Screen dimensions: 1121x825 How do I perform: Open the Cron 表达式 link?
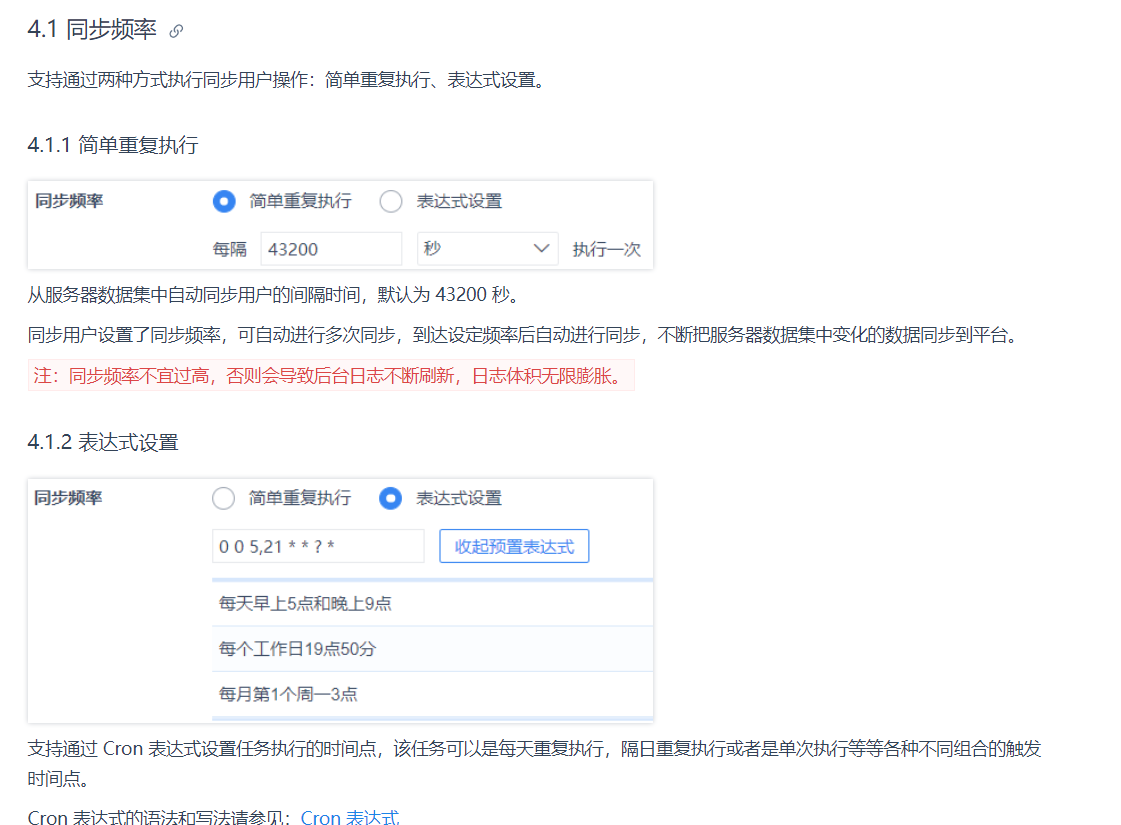tap(350, 817)
